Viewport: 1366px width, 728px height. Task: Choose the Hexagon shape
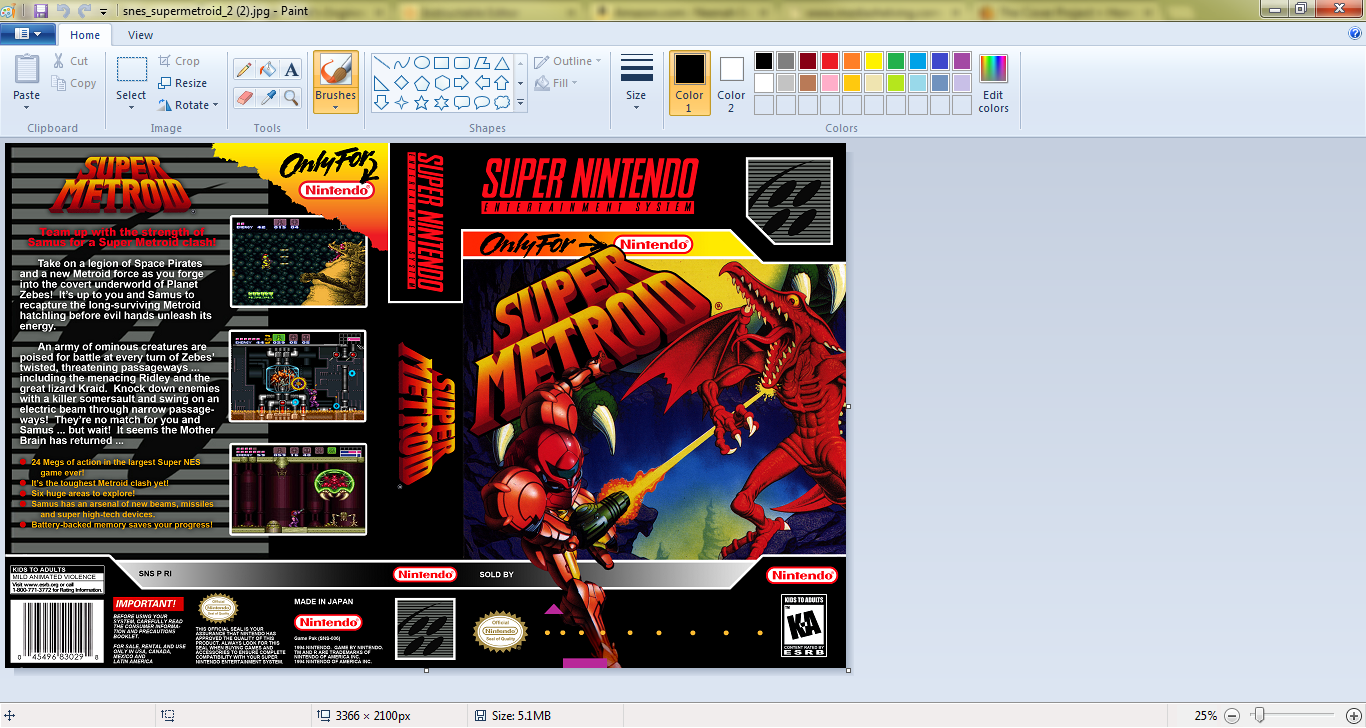pyautogui.click(x=441, y=82)
